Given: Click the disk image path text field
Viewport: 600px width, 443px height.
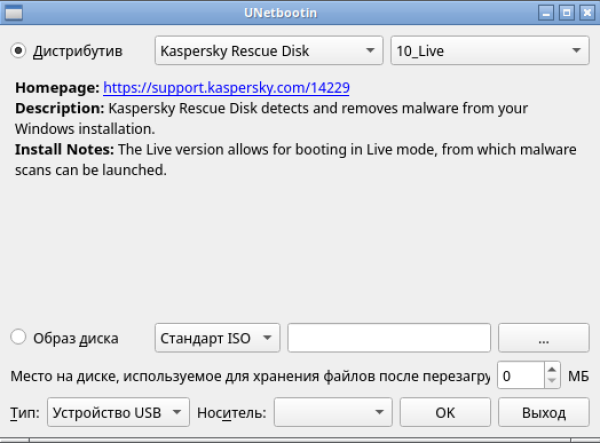Looking at the screenshot, I should (388, 338).
